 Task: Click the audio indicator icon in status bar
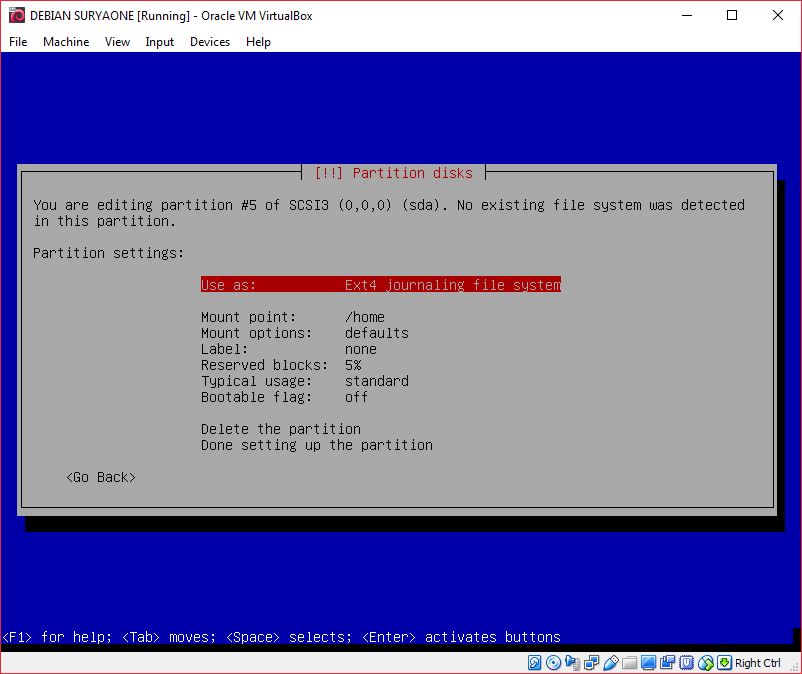(572, 663)
